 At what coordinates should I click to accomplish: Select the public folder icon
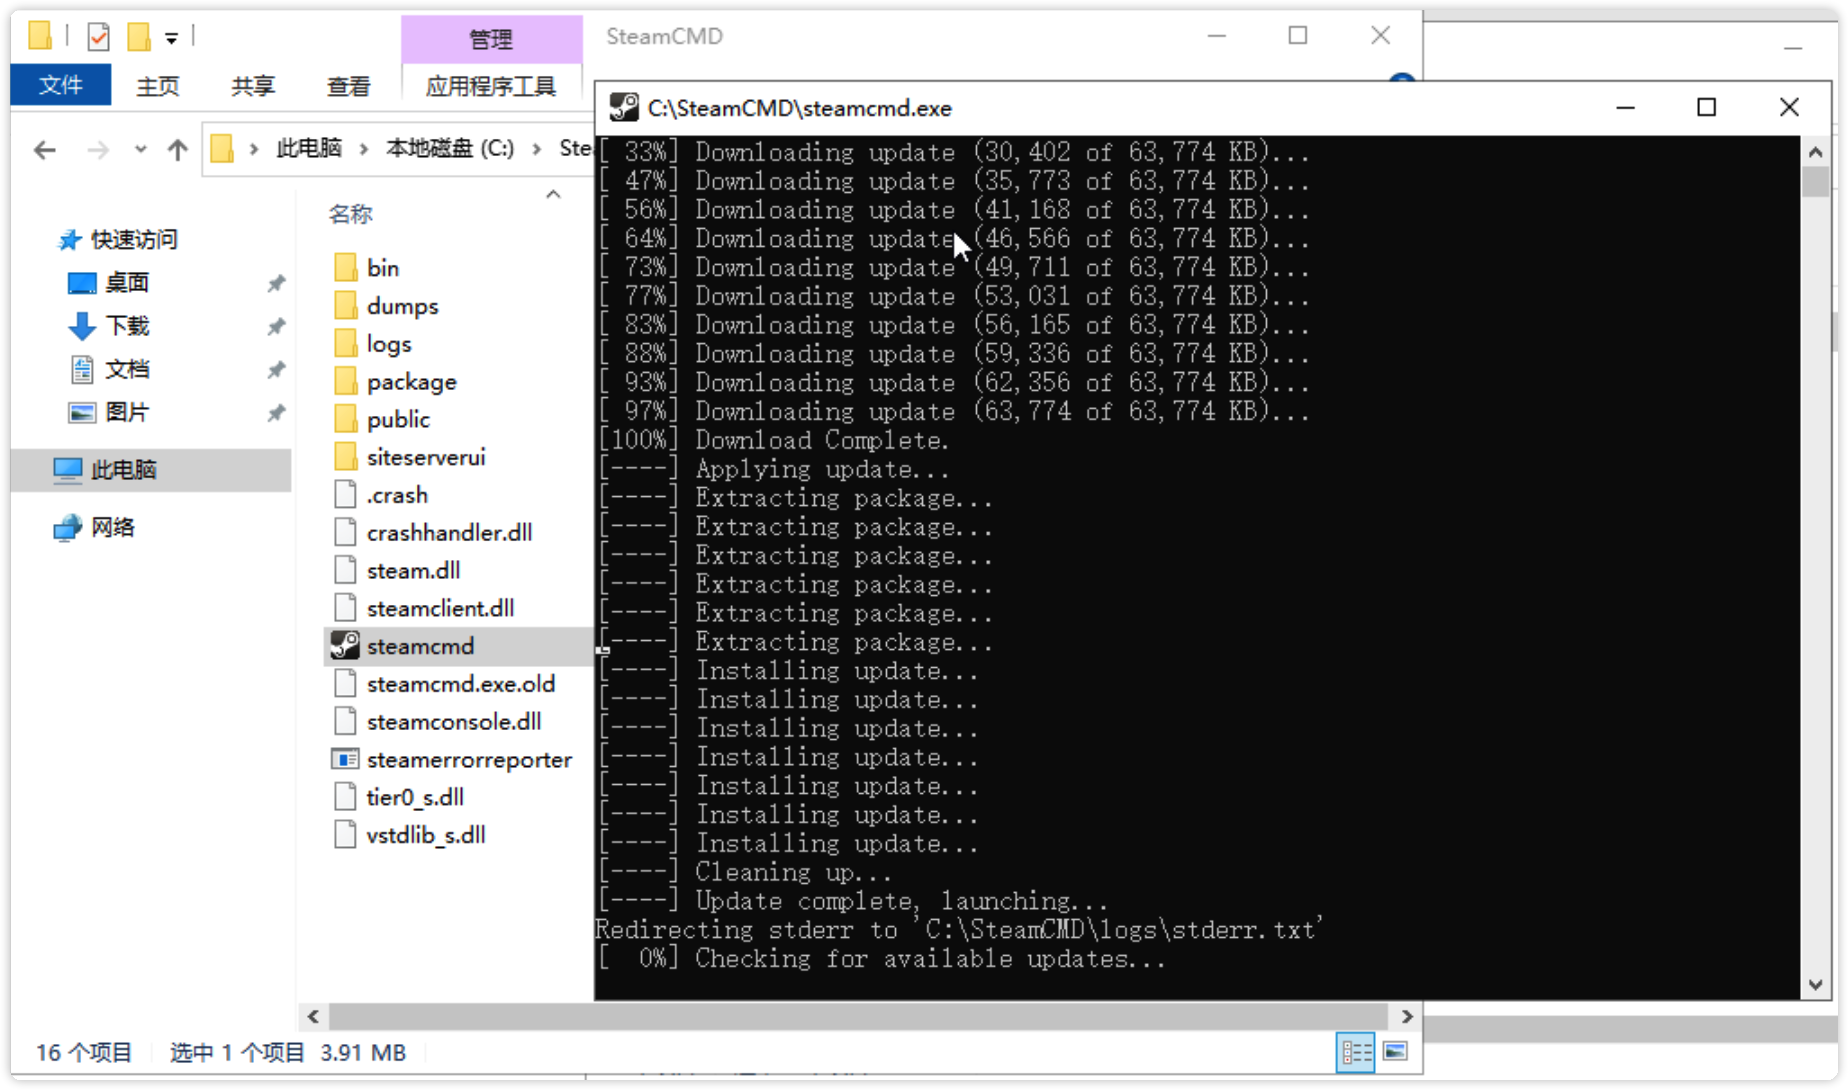[345, 419]
